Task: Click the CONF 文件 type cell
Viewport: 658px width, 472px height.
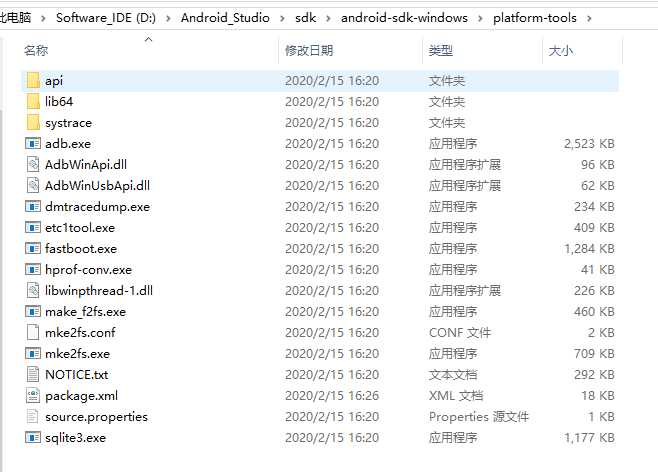Action: 460,332
